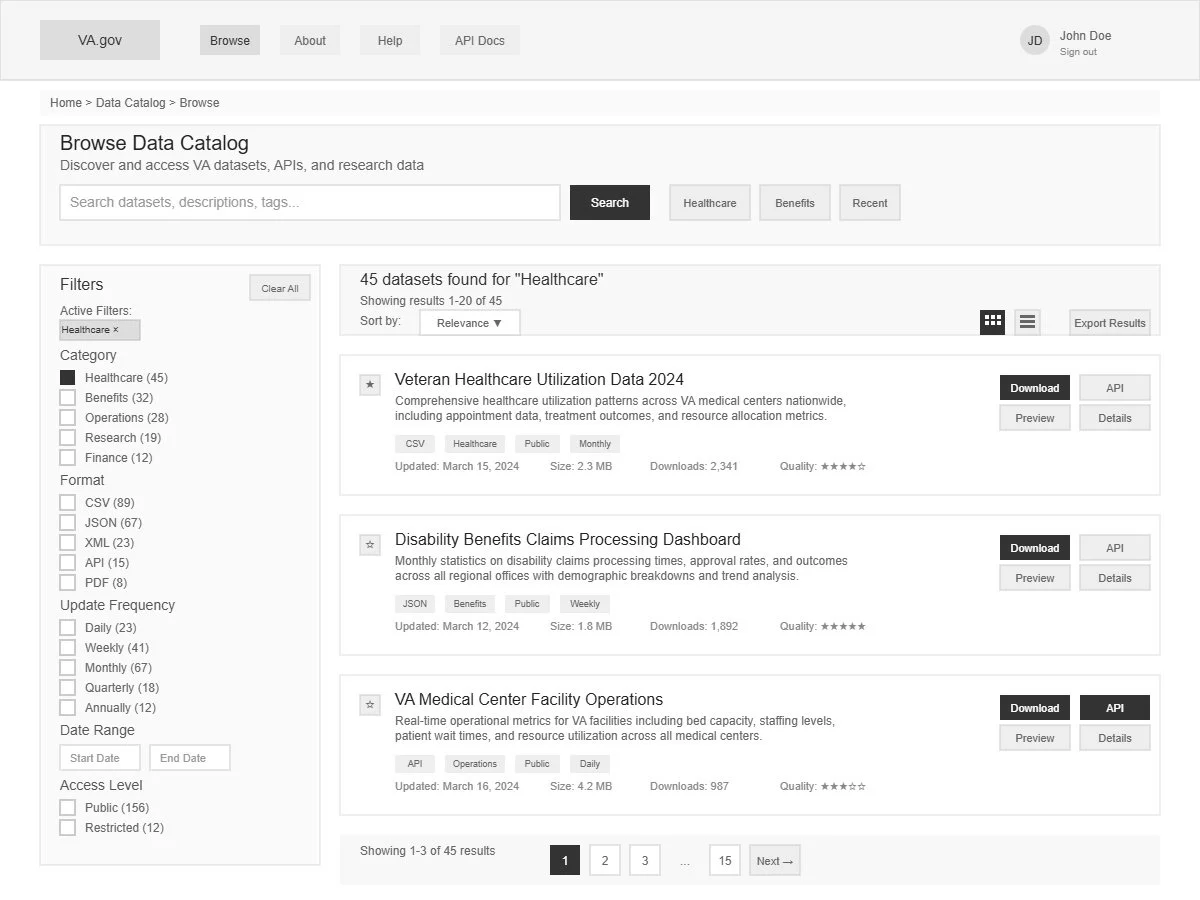1200x900 pixels.
Task: Go to results page 3
Action: coord(645,860)
